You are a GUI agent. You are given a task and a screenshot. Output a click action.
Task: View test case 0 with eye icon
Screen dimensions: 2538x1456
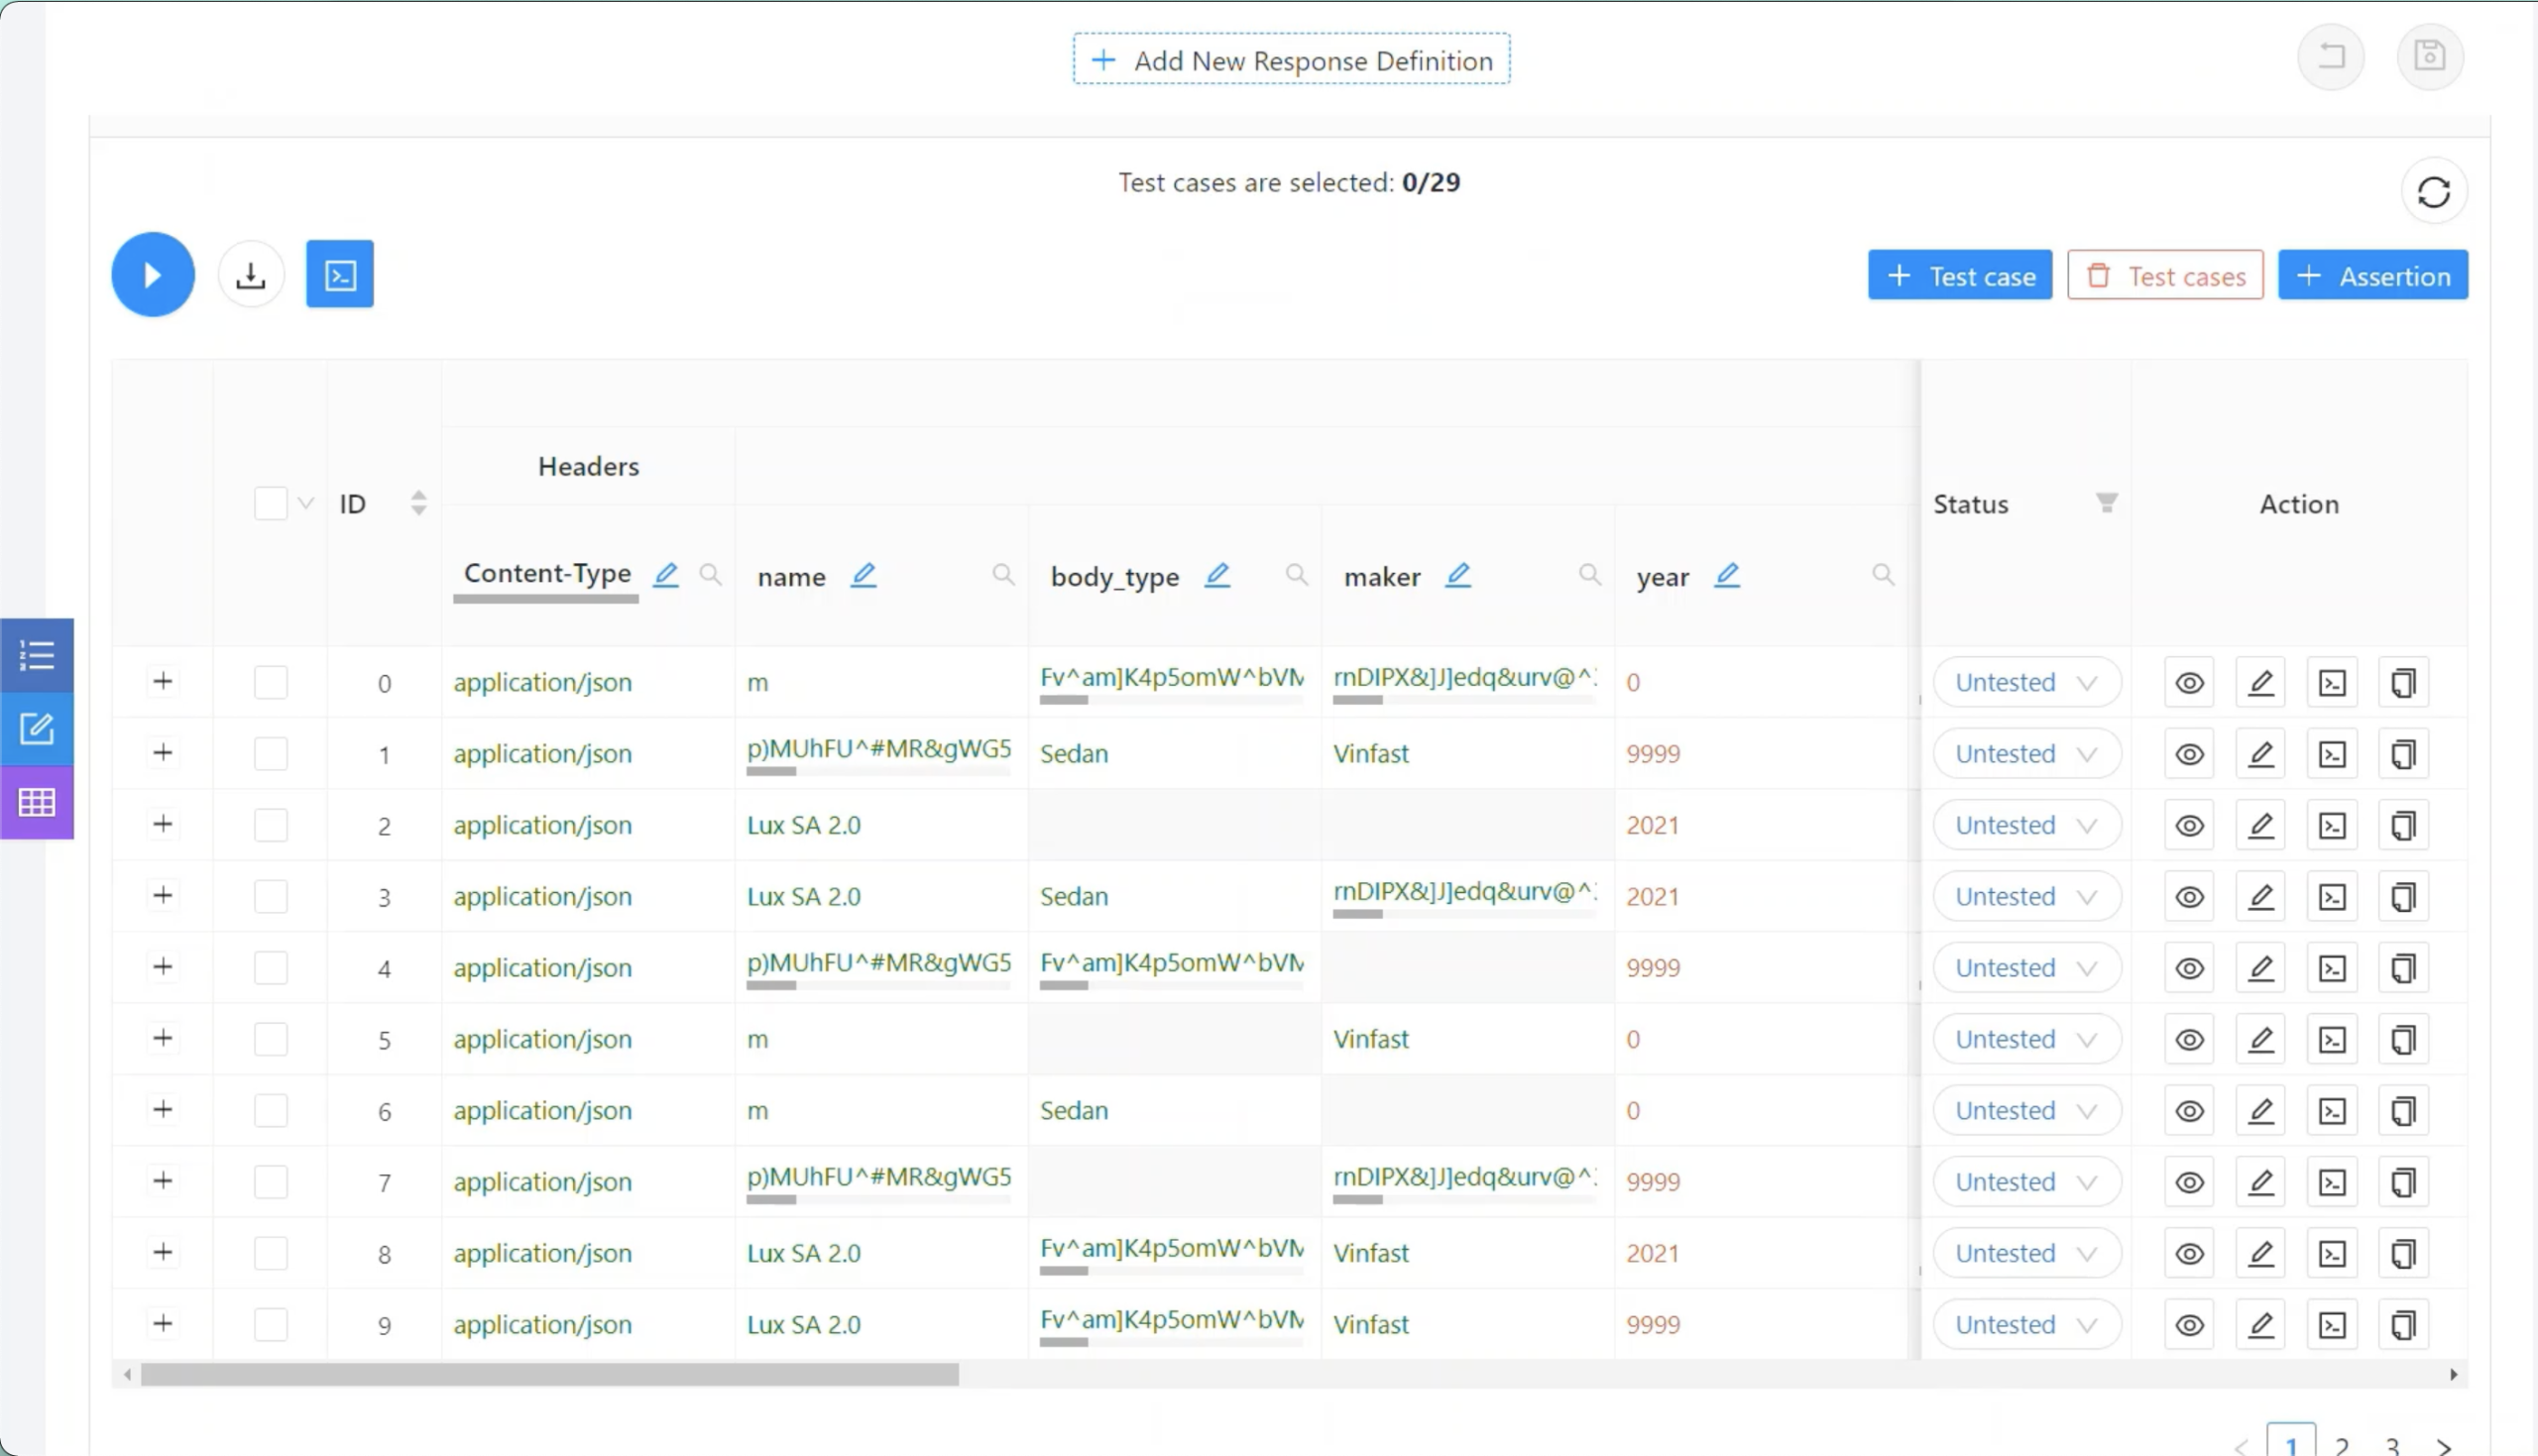pyautogui.click(x=2189, y=683)
